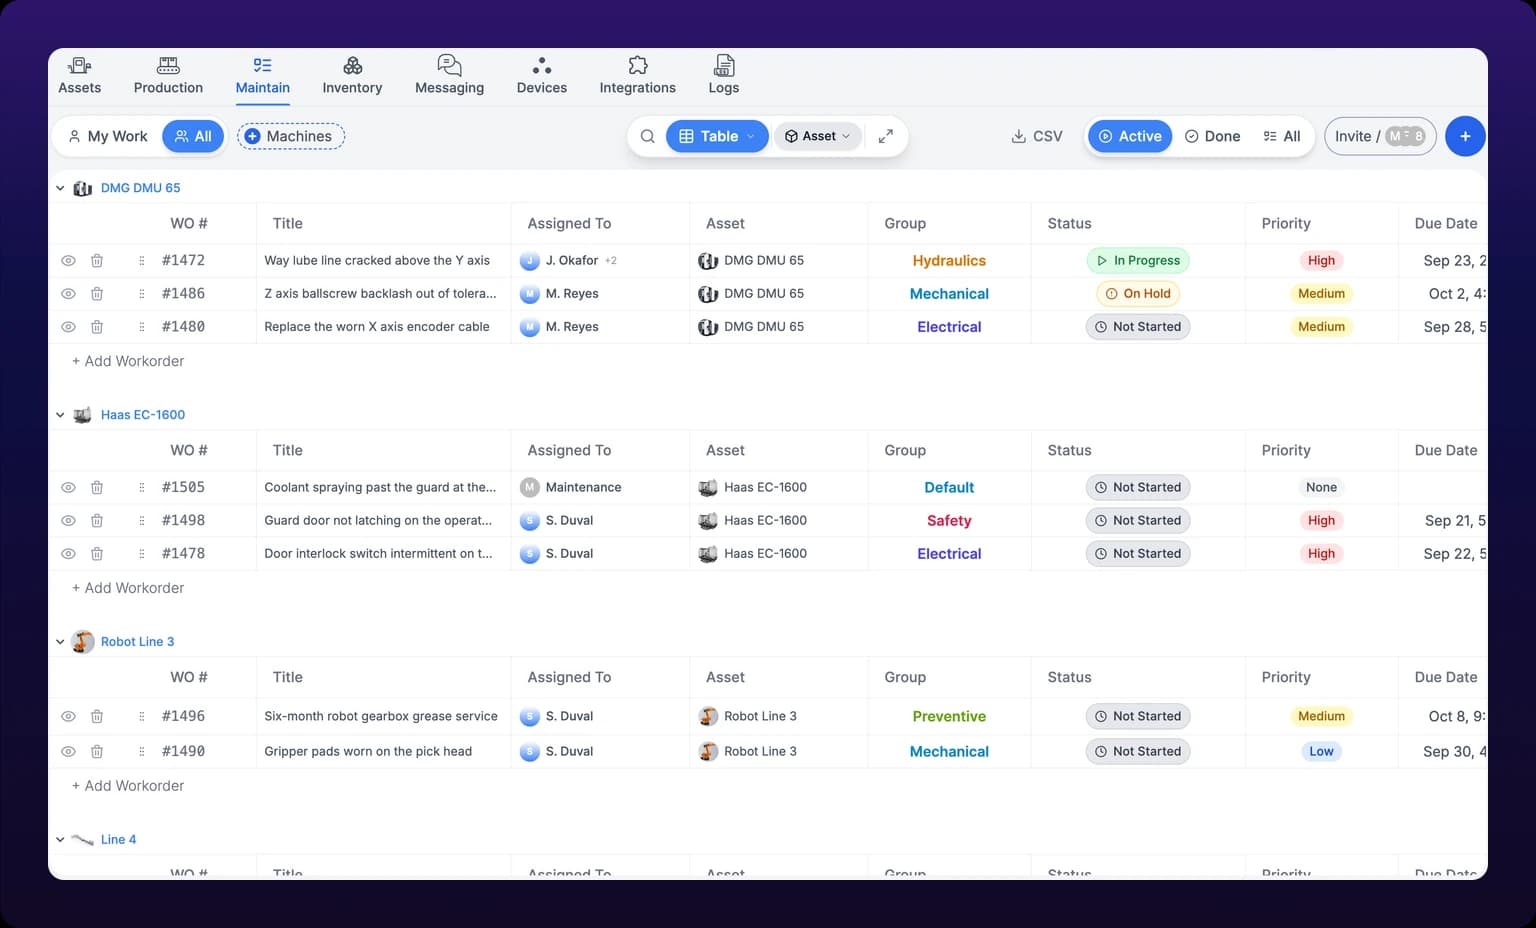
Task: Click drag handle dots of row #1480
Action: 141,326
